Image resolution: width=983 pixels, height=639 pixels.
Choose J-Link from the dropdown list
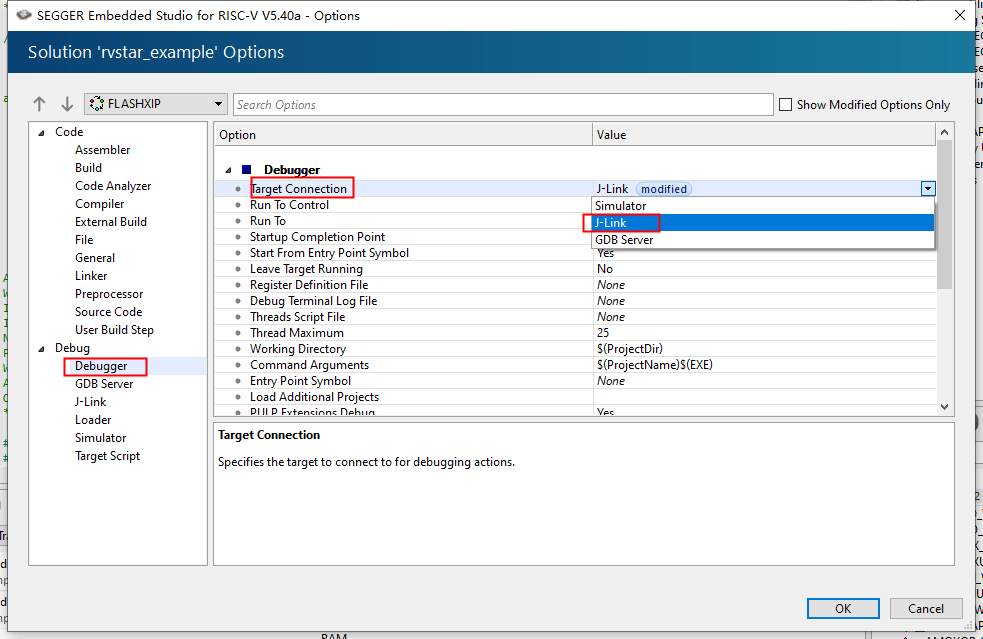[x=762, y=223]
